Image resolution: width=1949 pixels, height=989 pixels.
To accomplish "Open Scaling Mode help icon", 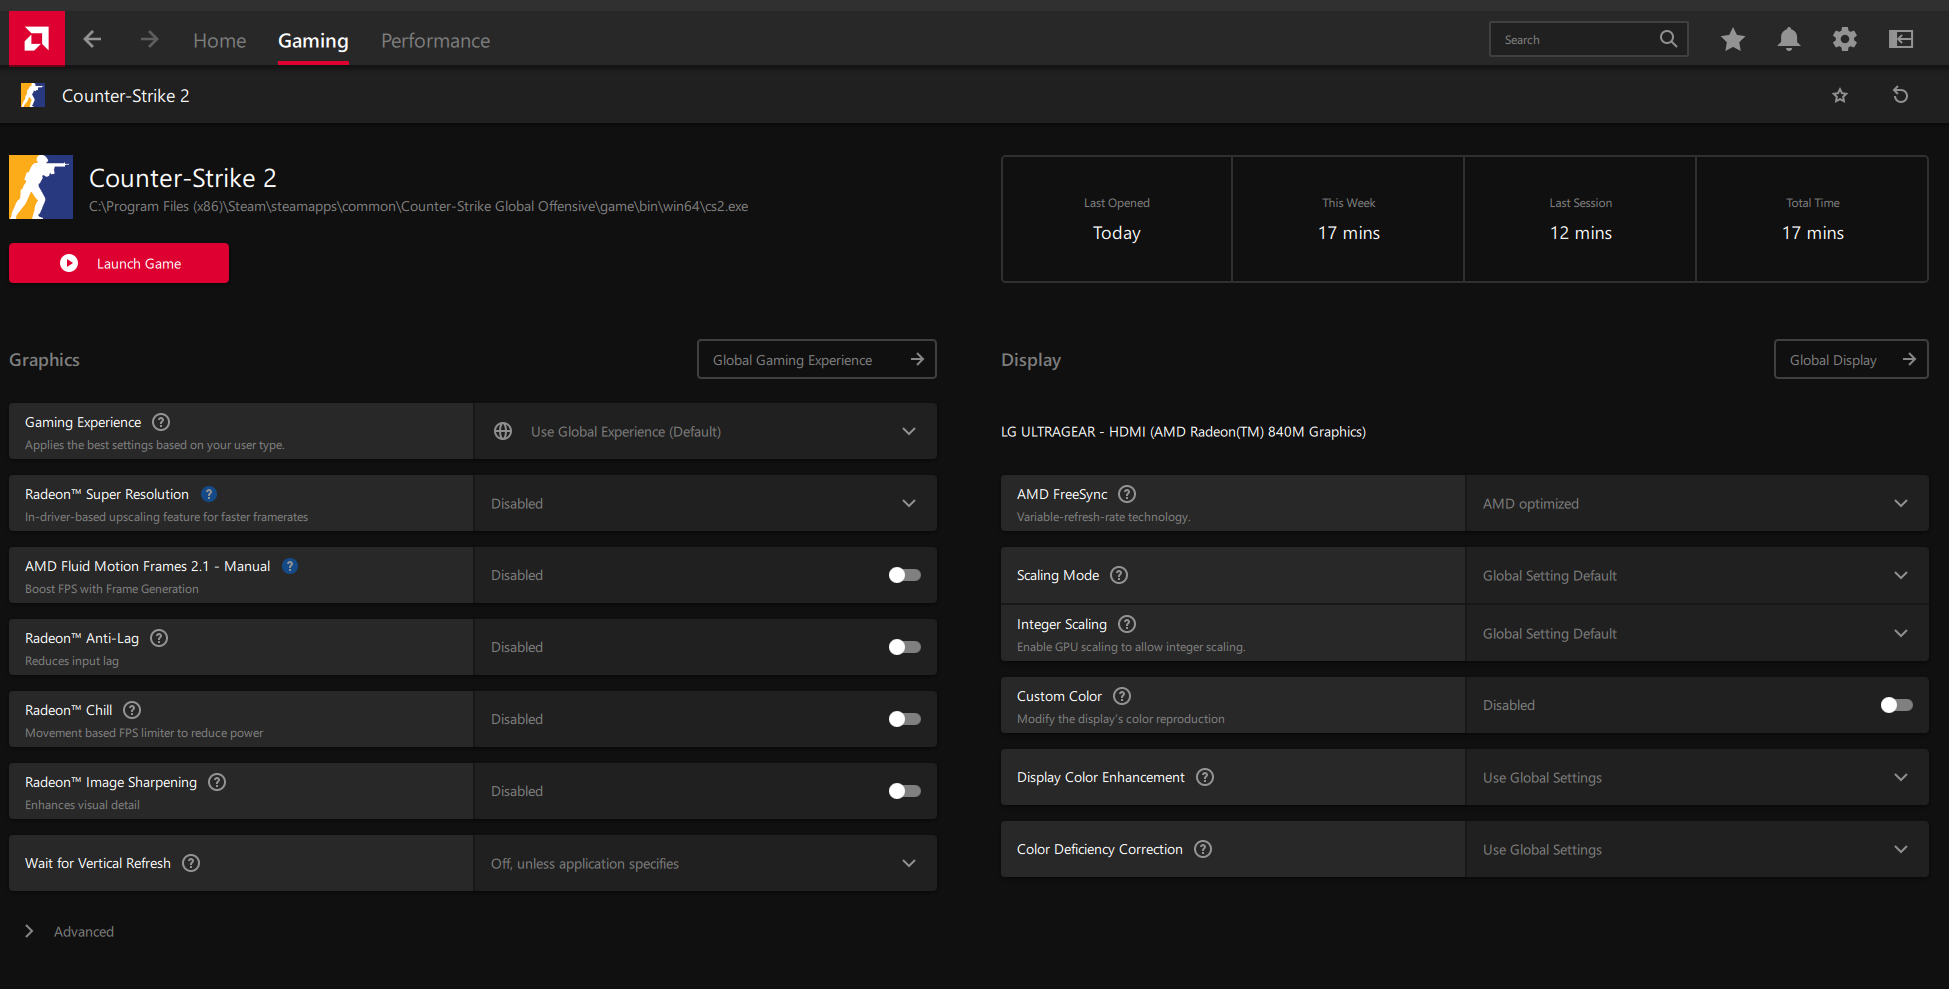I will tap(1119, 575).
